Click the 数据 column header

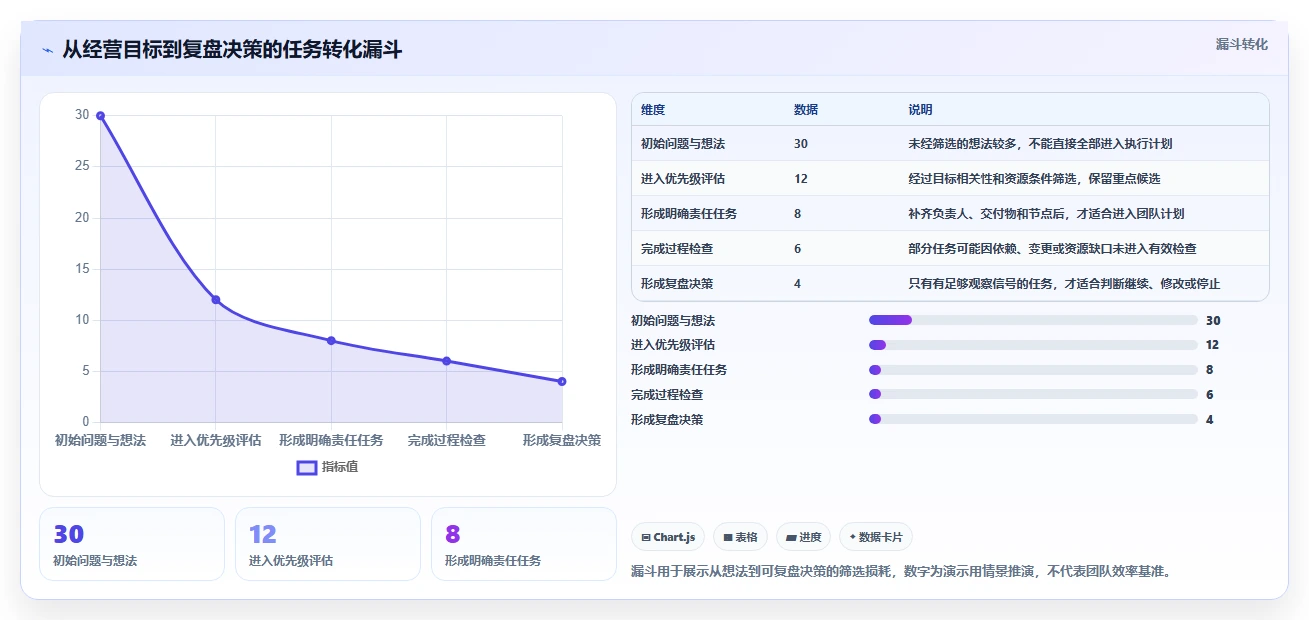click(x=806, y=109)
